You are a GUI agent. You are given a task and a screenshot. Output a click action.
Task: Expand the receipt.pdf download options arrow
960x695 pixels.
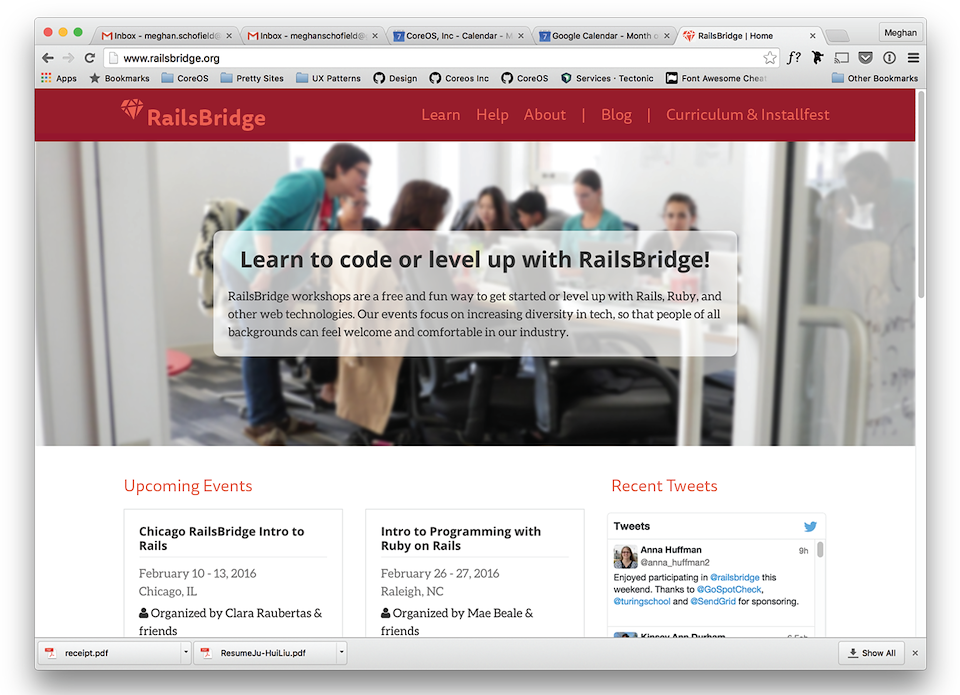click(x=186, y=653)
